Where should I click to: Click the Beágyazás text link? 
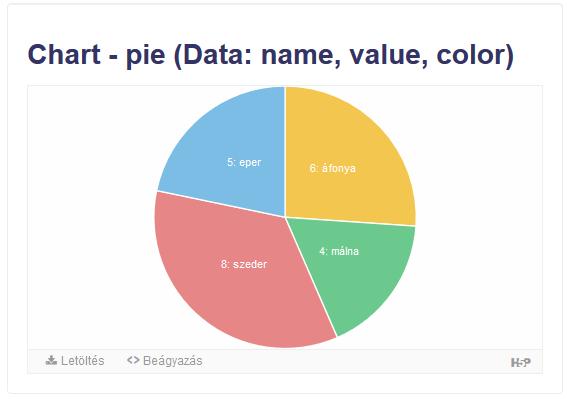[x=172, y=361]
